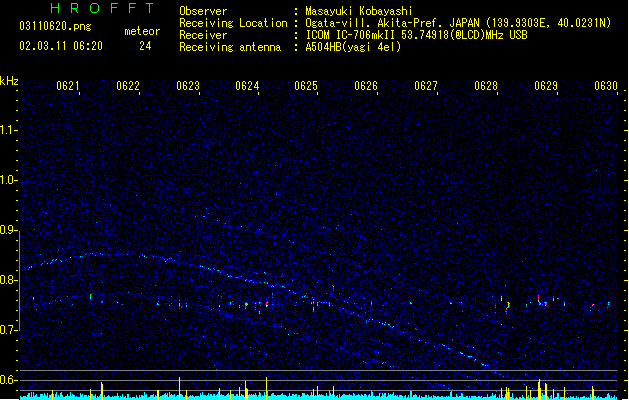The height and width of the screenshot is (400, 629).
Task: Select the filename 03110620.png
Action: (x=55, y=26)
